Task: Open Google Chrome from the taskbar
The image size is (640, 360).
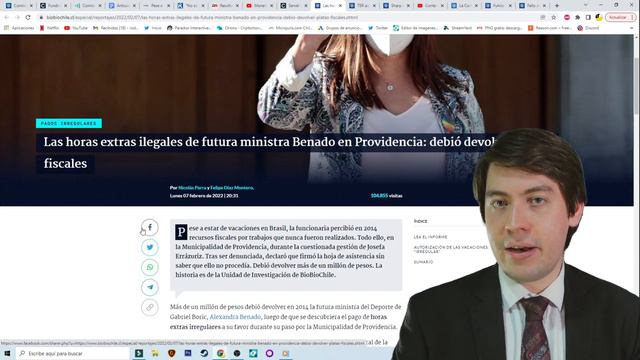Action: point(220,353)
